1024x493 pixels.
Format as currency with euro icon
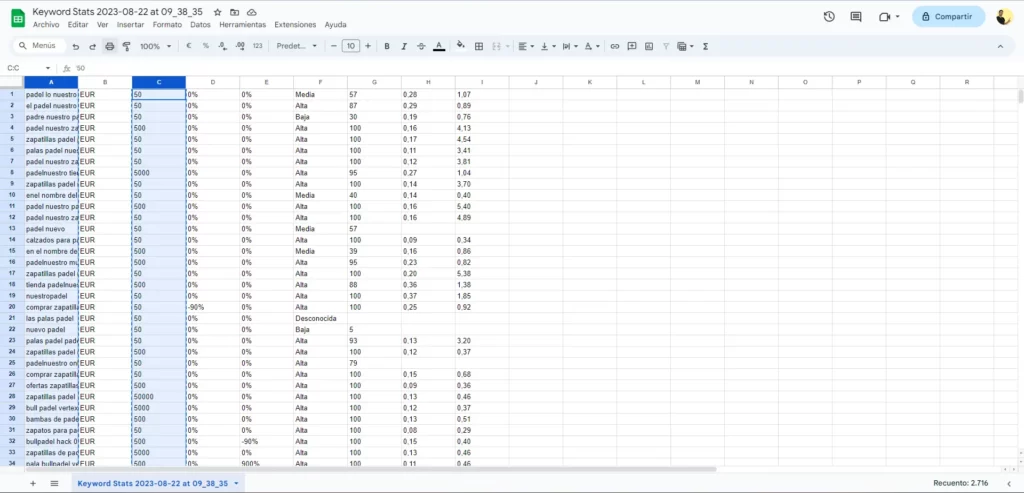189,46
